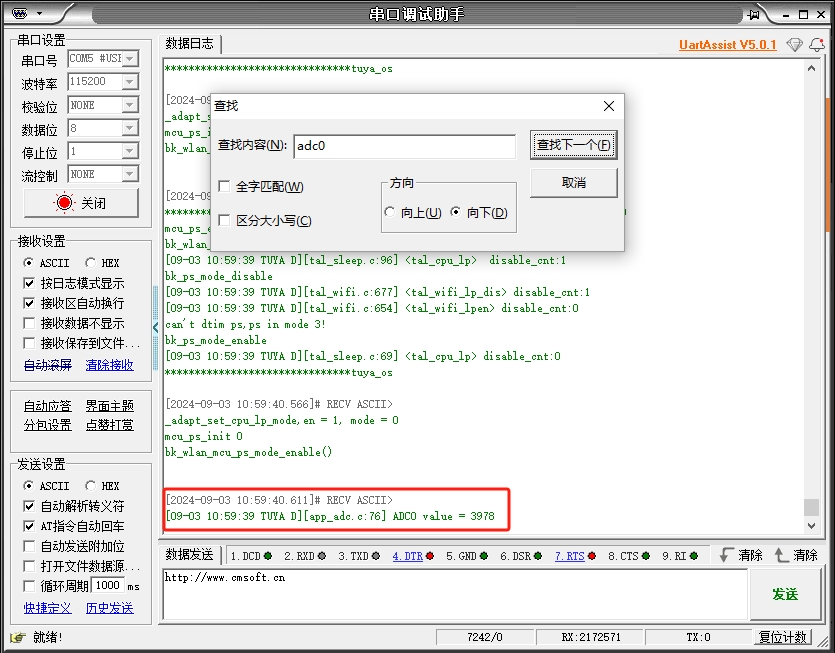Screen dimensions: 835x653
Task: Collapse the left settings panel arrow
Action: pos(155,327)
